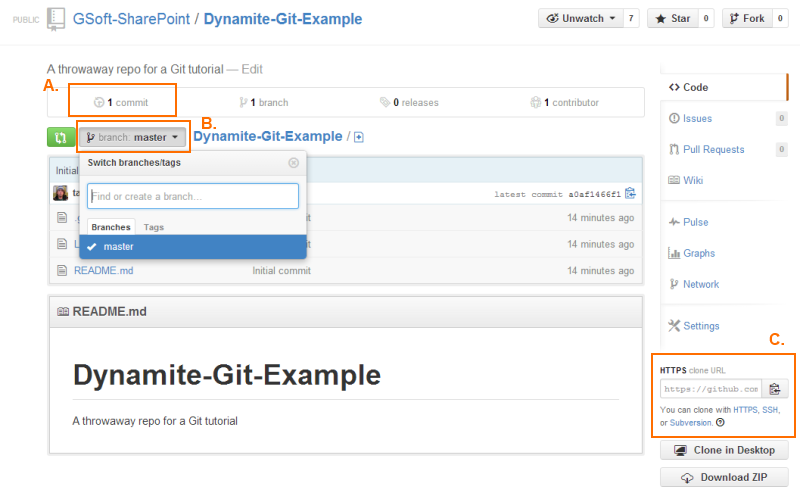Select the master branch entry
Image resolution: width=800 pixels, height=496 pixels.
click(x=193, y=247)
